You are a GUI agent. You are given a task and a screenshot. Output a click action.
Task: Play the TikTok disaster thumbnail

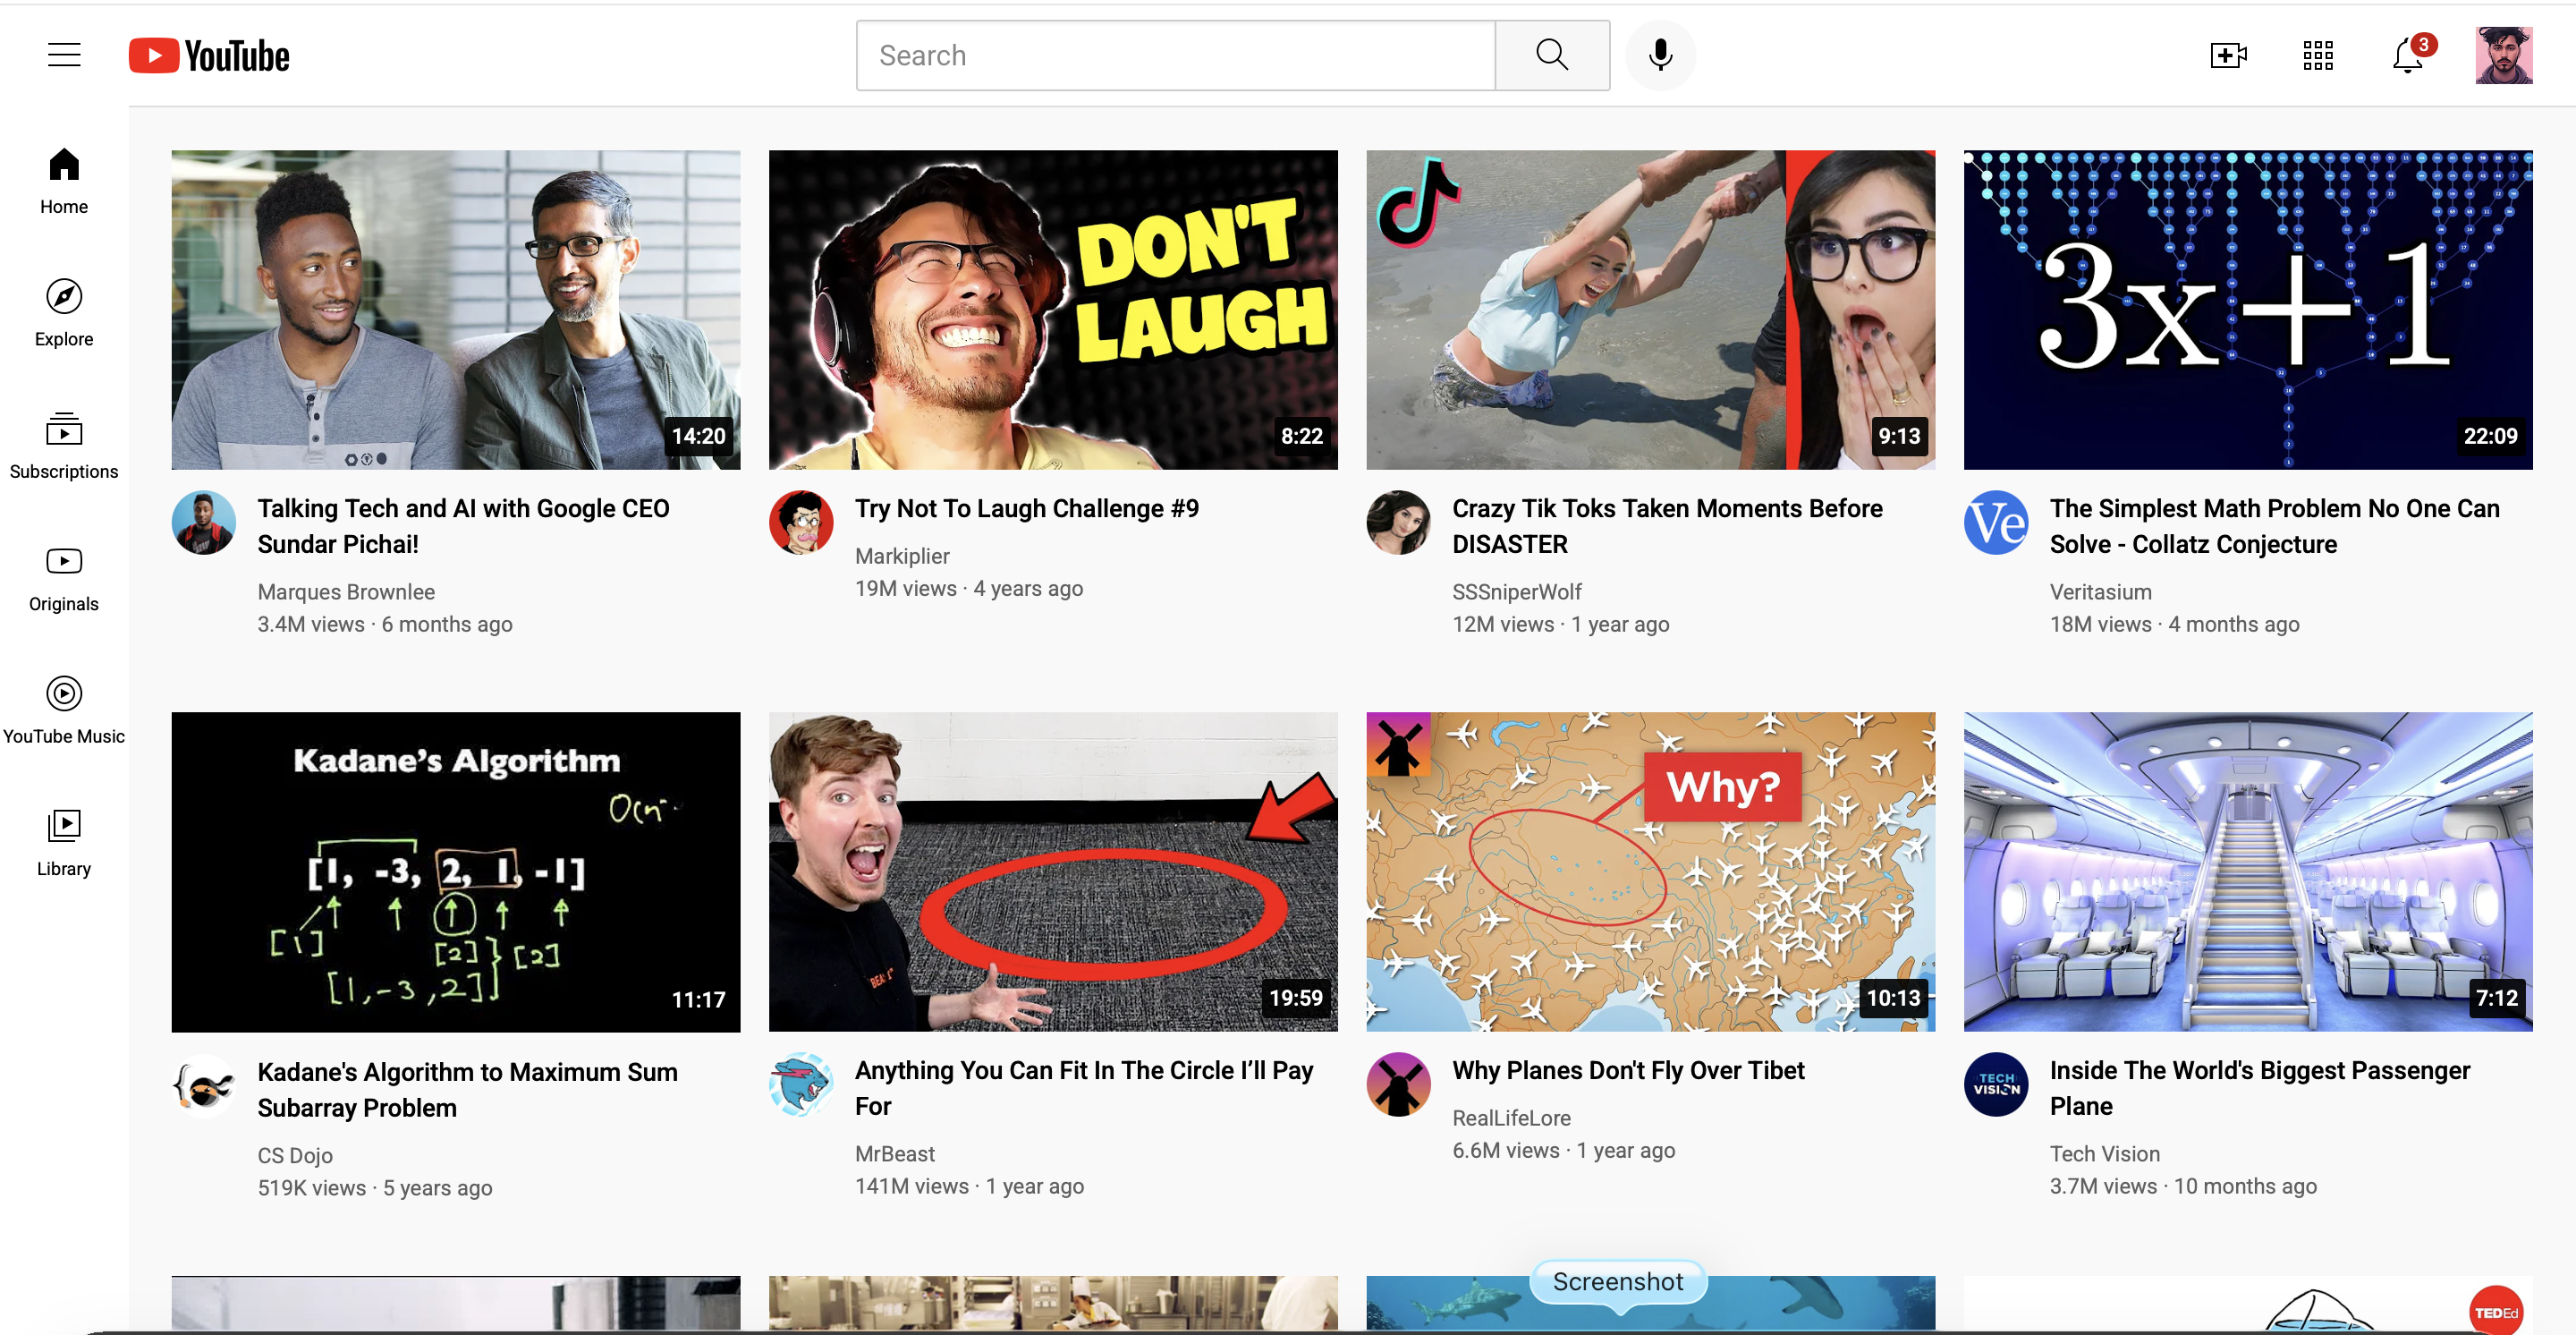point(1650,310)
